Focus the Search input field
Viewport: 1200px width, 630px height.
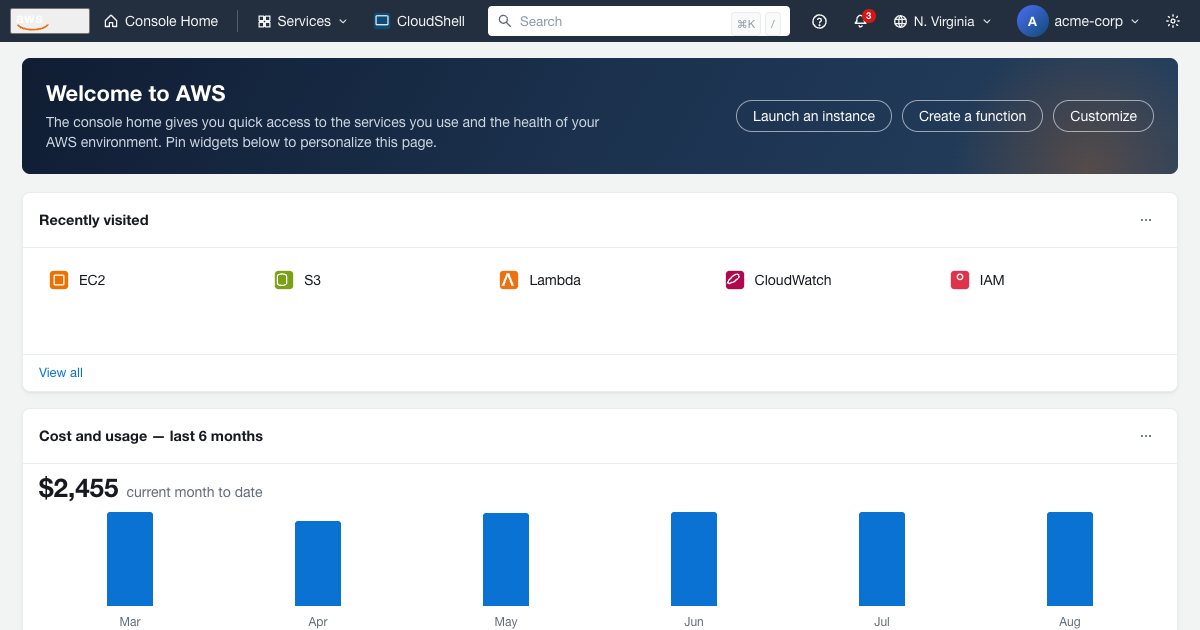(639, 21)
